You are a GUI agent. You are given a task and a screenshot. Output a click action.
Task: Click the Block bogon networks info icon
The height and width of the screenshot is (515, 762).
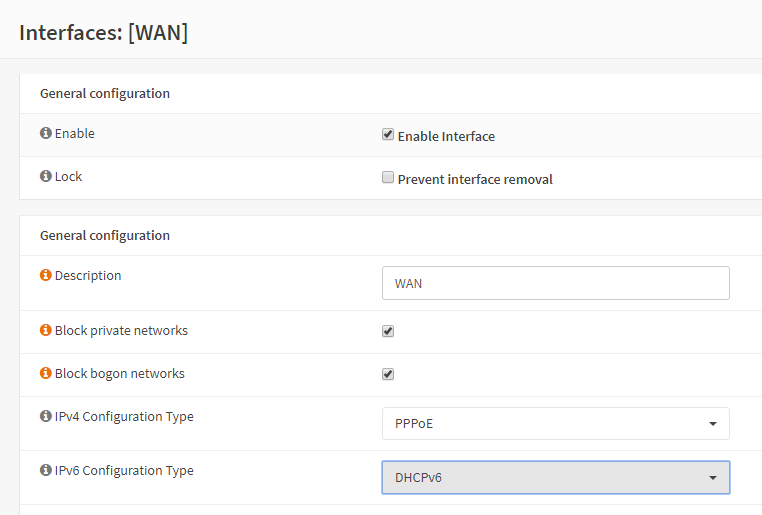click(x=45, y=373)
